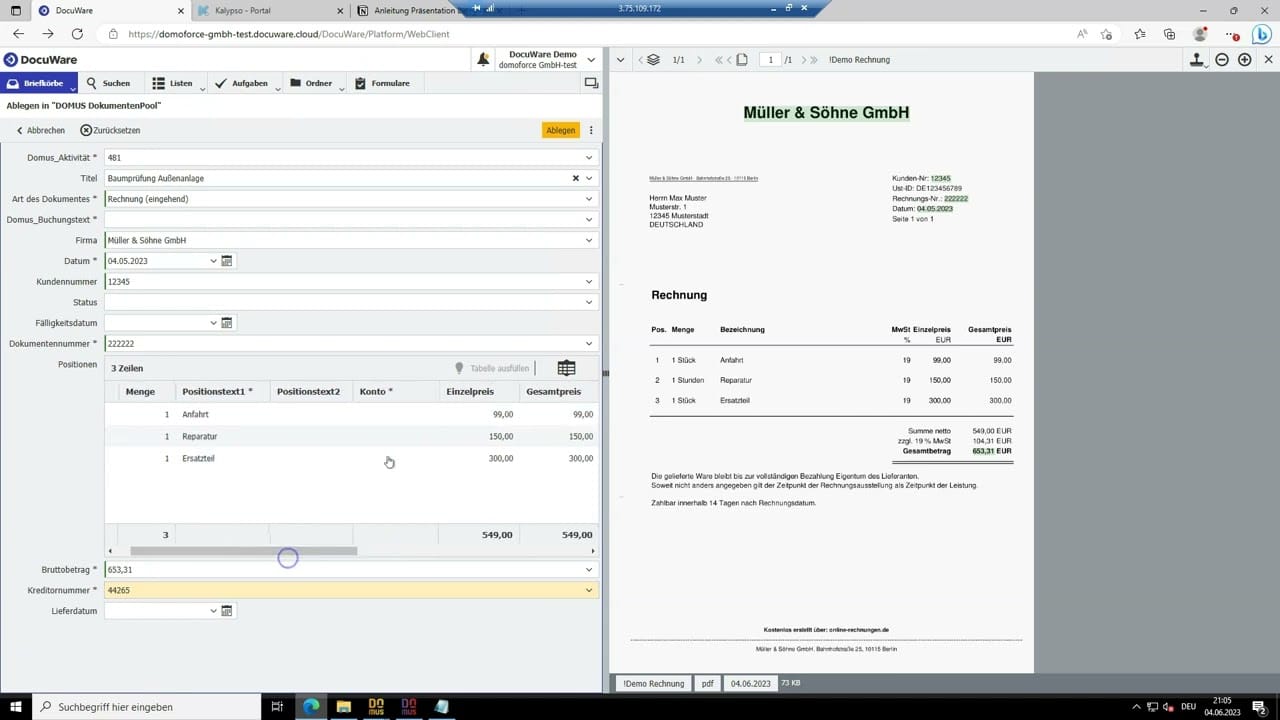Open Microsoft Edge from the taskbar
Image resolution: width=1280 pixels, height=720 pixels.
[x=311, y=706]
